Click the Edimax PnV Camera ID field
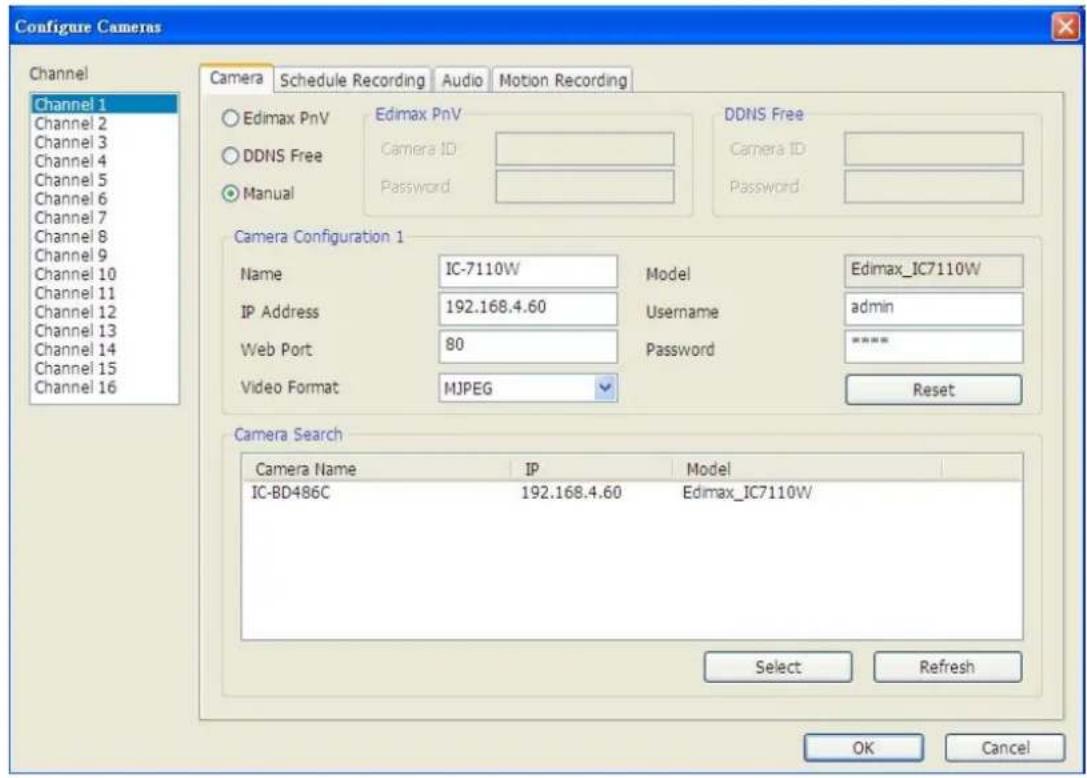Viewport: 1087px width, 778px height. [584, 149]
